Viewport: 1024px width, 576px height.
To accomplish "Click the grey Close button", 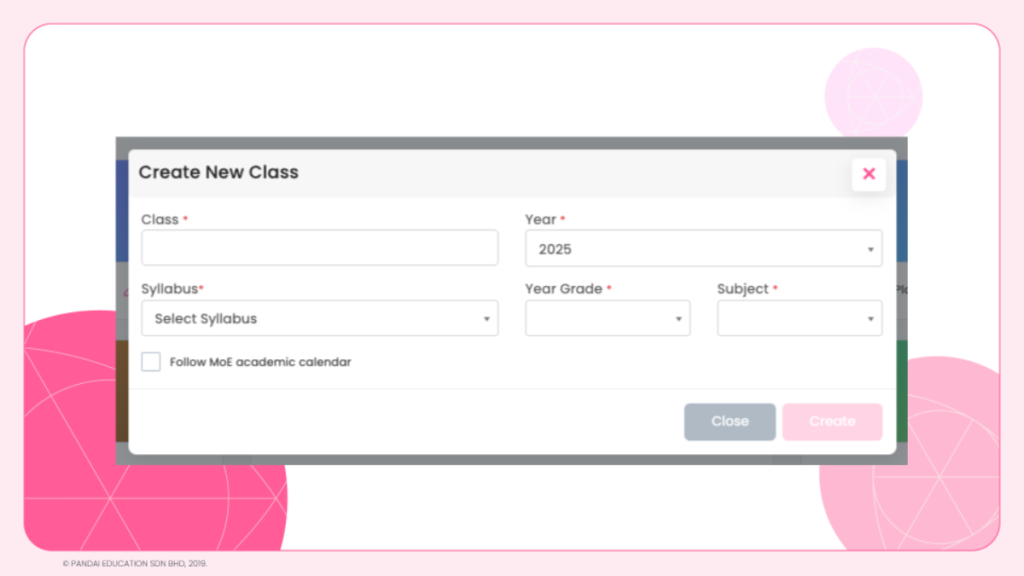I will point(729,421).
